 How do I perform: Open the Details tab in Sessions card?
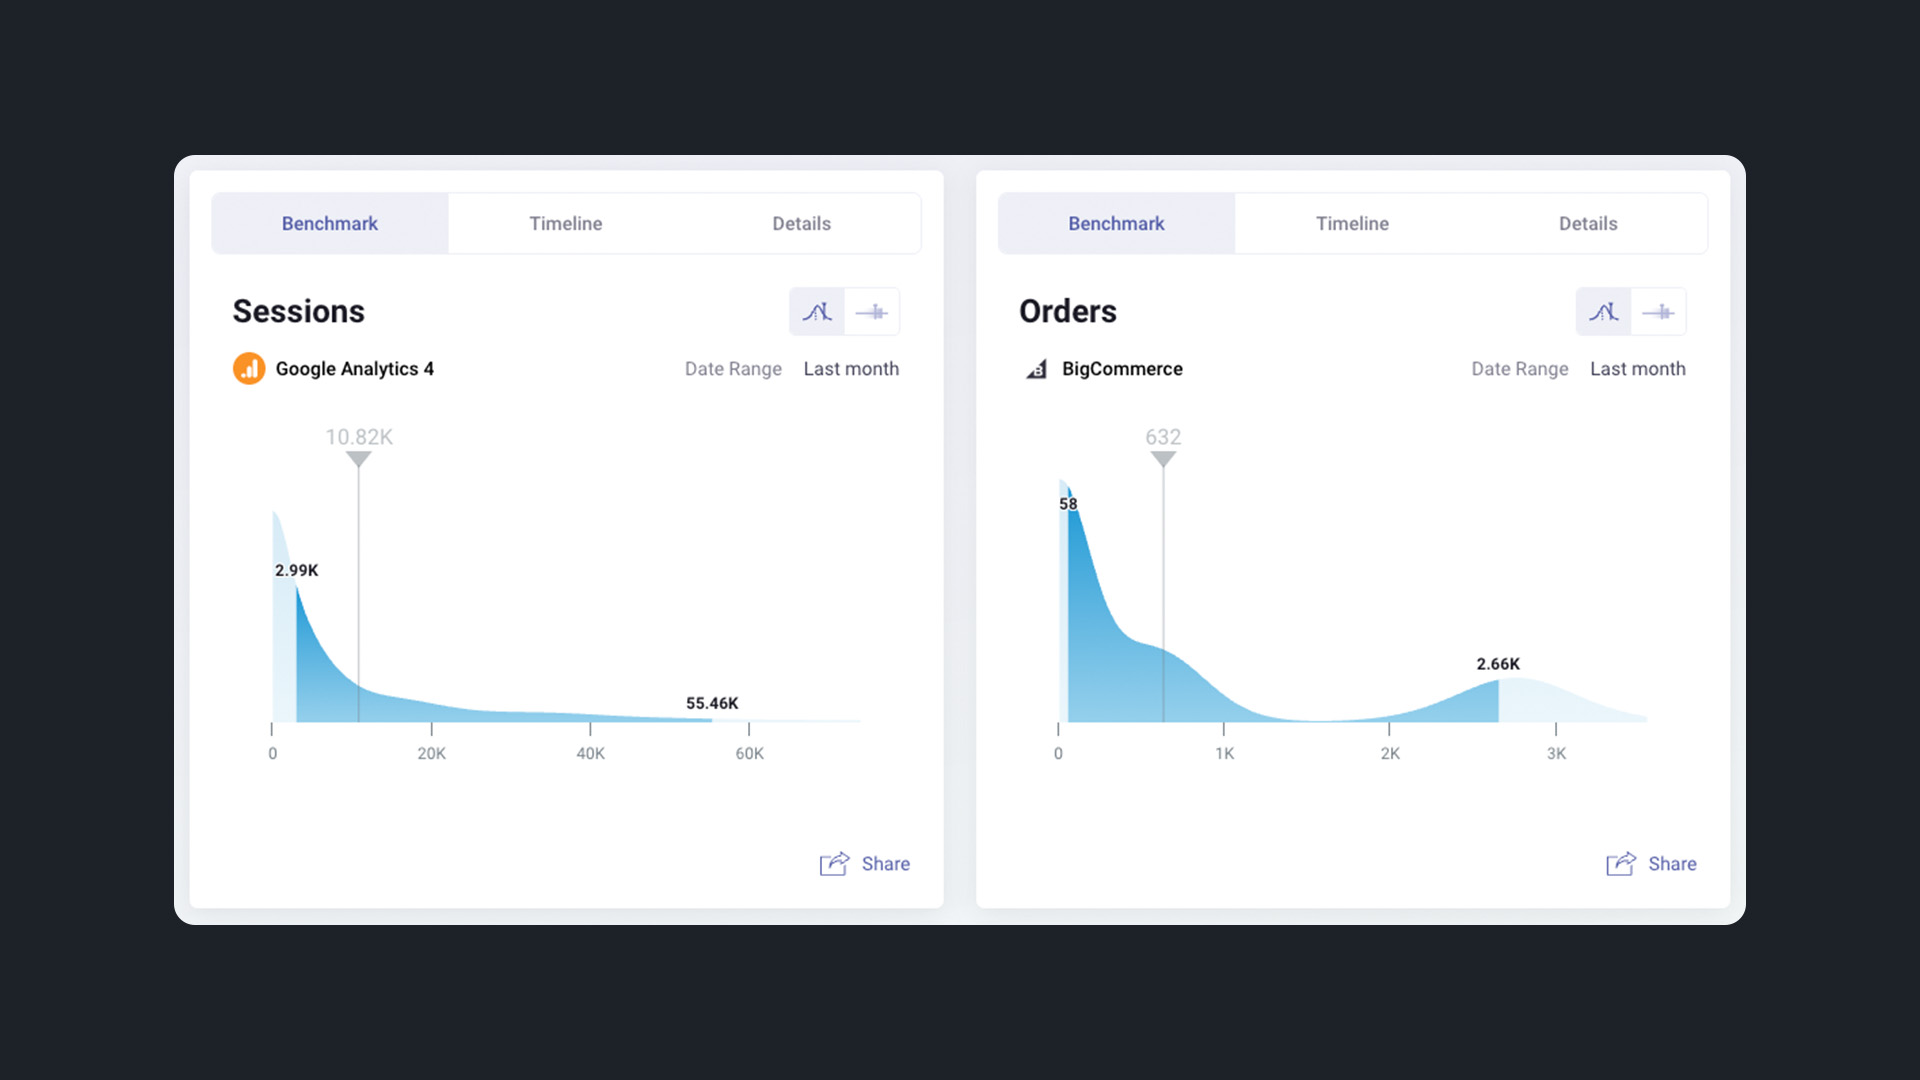pos(801,224)
